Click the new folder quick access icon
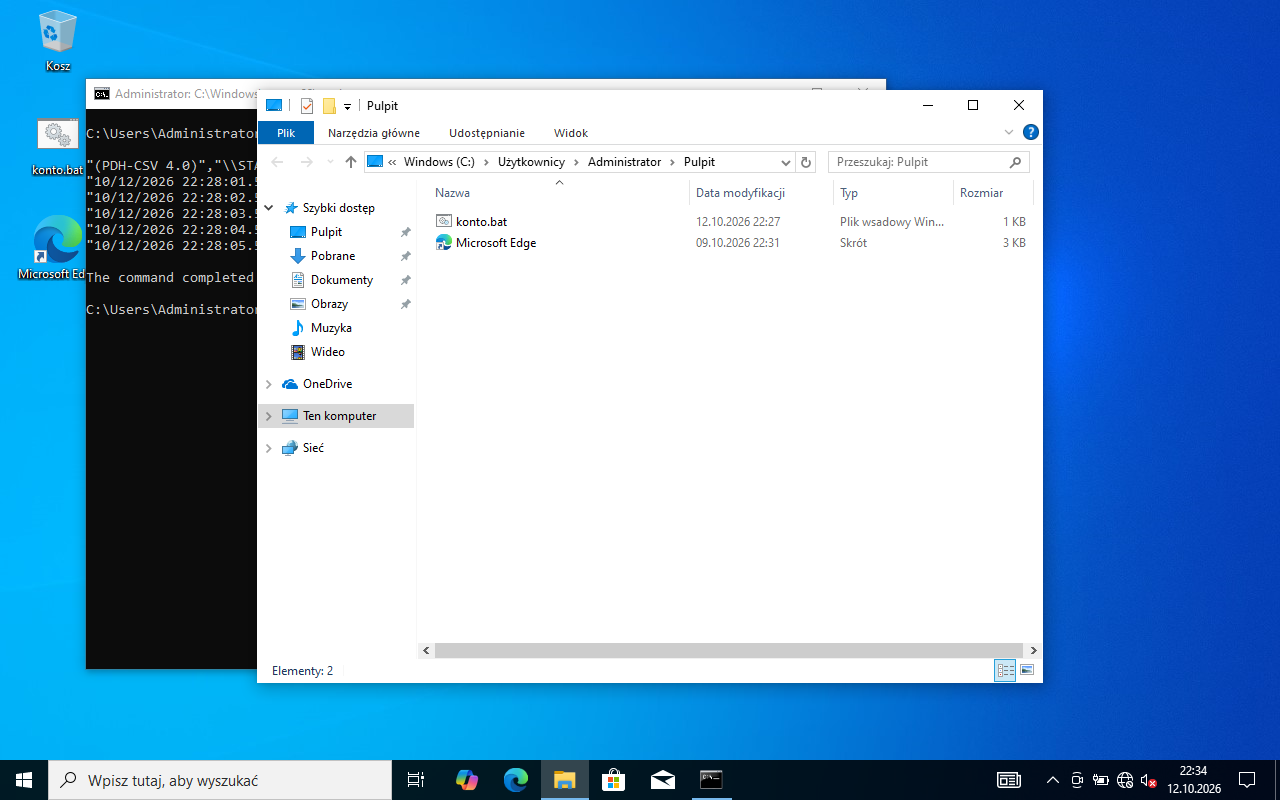 pyautogui.click(x=328, y=106)
